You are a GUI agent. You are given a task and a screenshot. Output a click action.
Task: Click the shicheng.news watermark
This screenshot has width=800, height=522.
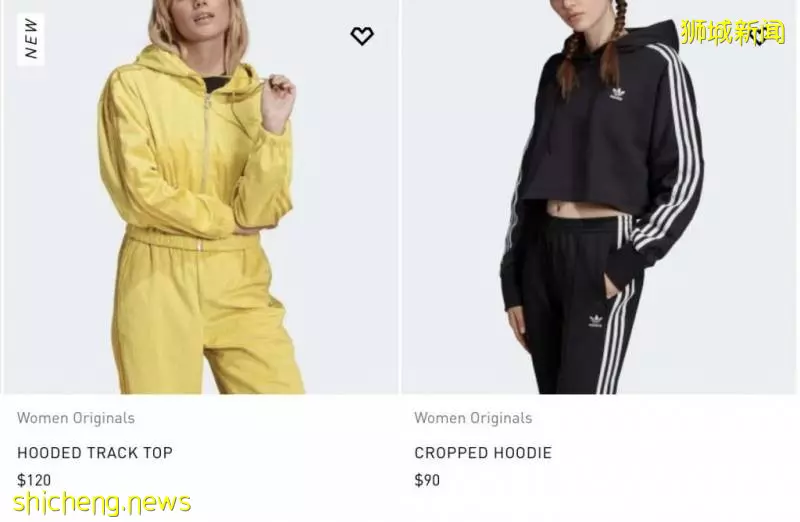[x=102, y=503]
